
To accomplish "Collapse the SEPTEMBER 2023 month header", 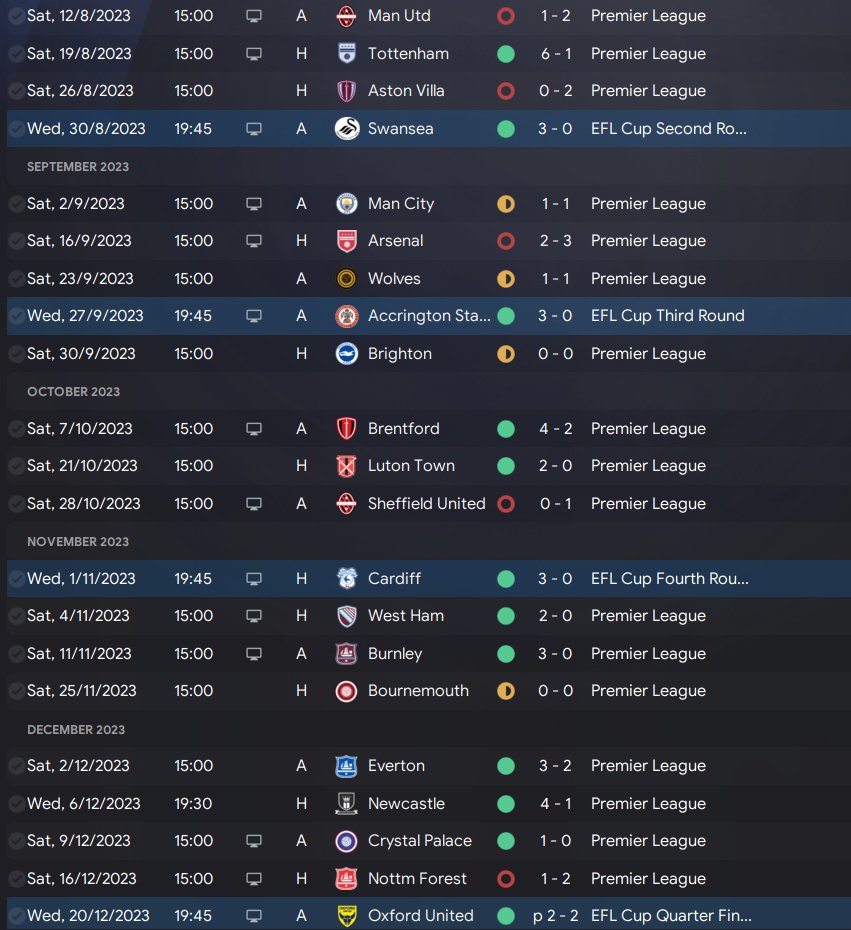I will pyautogui.click(x=78, y=167).
